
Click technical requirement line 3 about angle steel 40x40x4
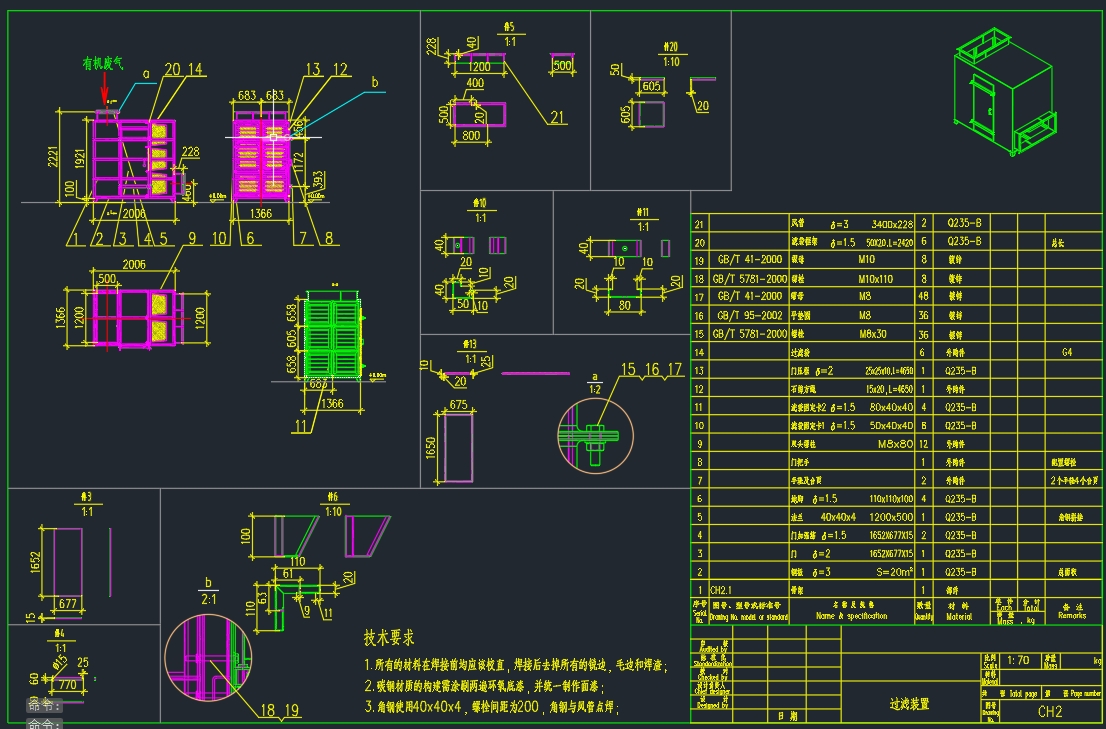[x=492, y=706]
